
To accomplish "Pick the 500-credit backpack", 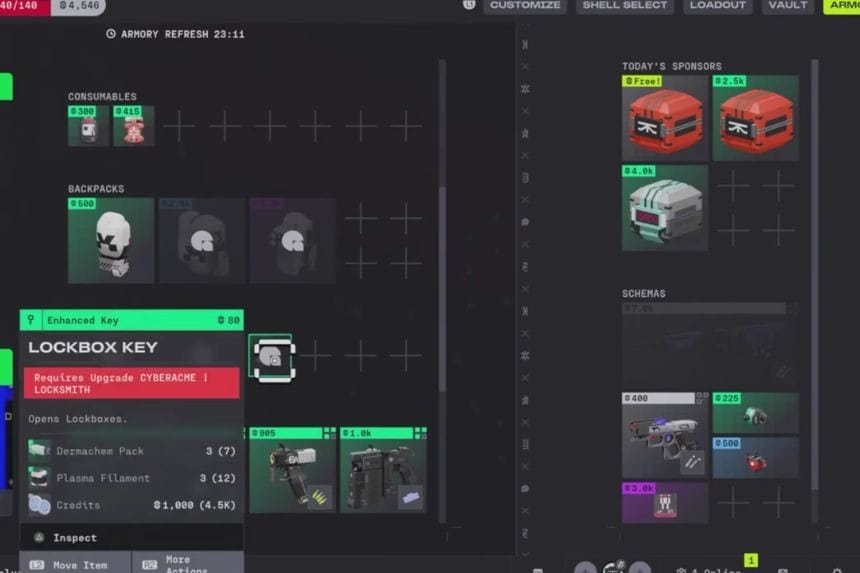I will (x=110, y=241).
